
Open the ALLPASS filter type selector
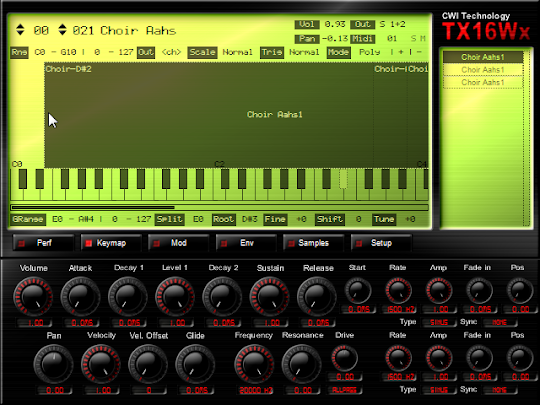(345, 390)
